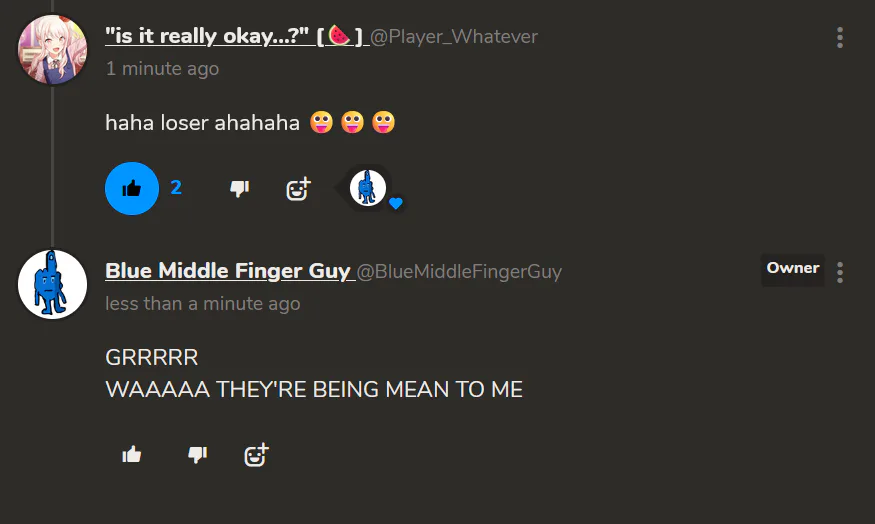Dislike the 'haha loser ahahaha' comment
Image resolution: width=875 pixels, height=524 pixels.
pos(239,189)
